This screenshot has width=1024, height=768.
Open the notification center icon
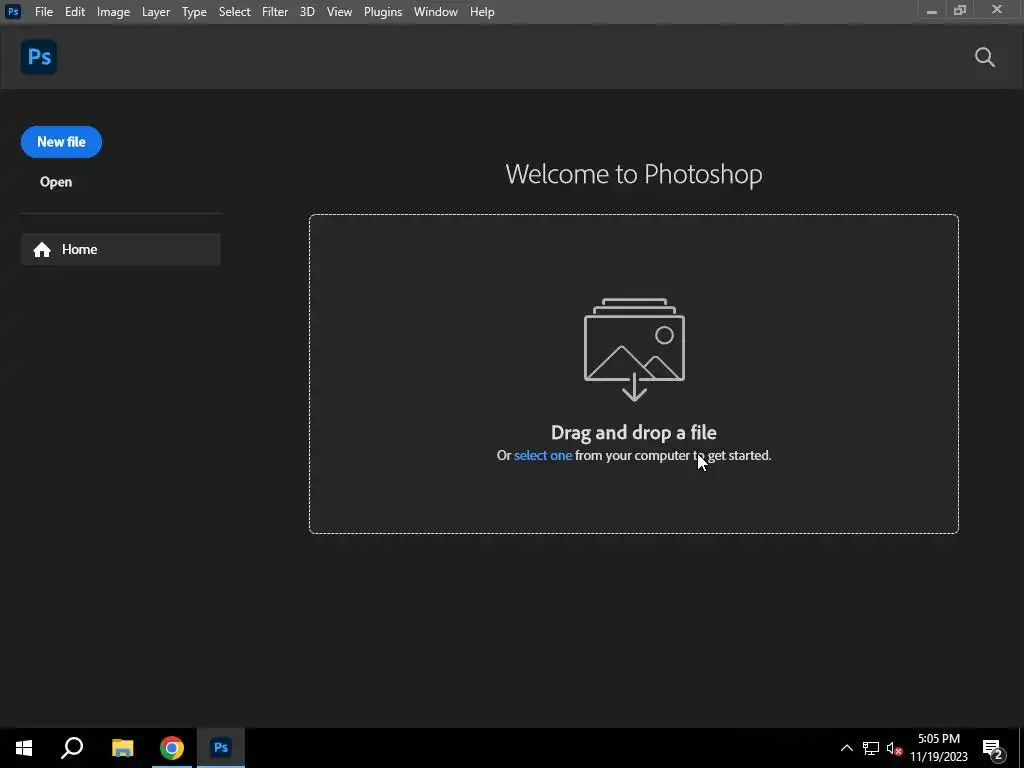click(993, 748)
